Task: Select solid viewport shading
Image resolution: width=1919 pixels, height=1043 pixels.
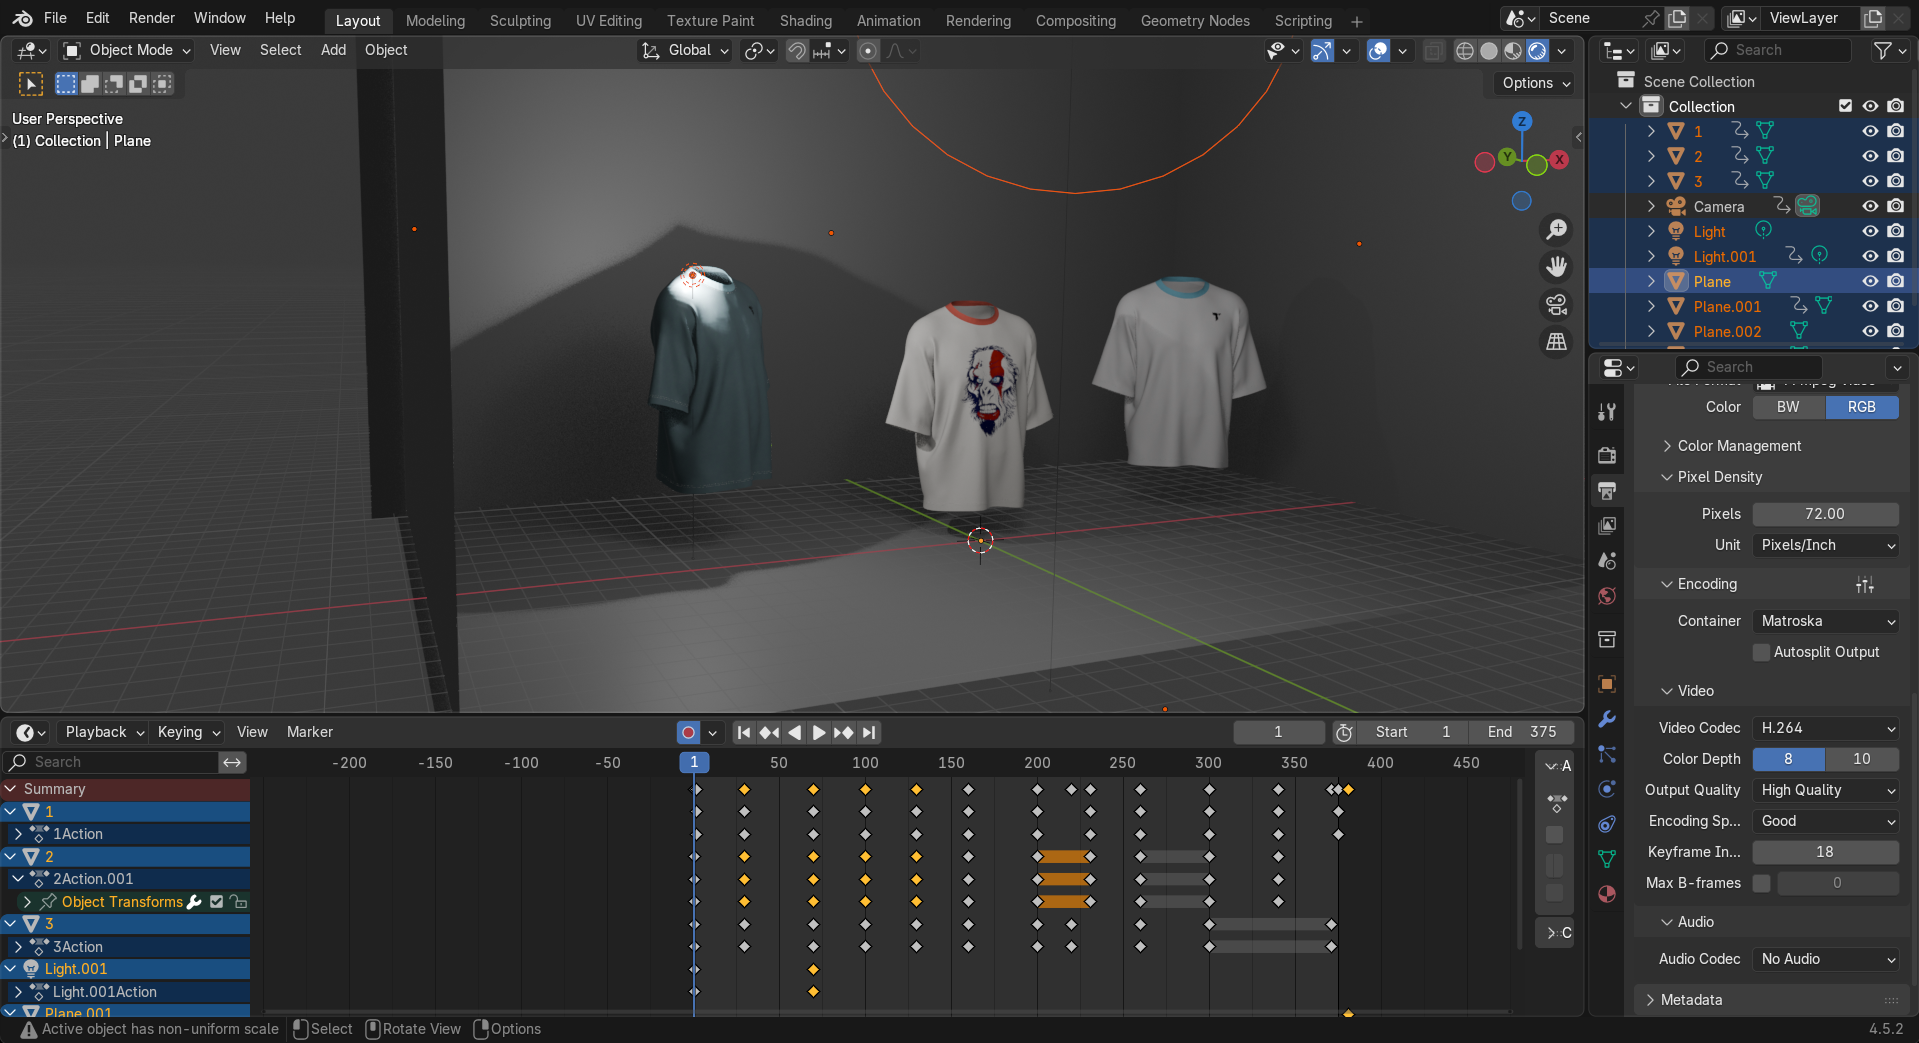Action: (x=1489, y=51)
